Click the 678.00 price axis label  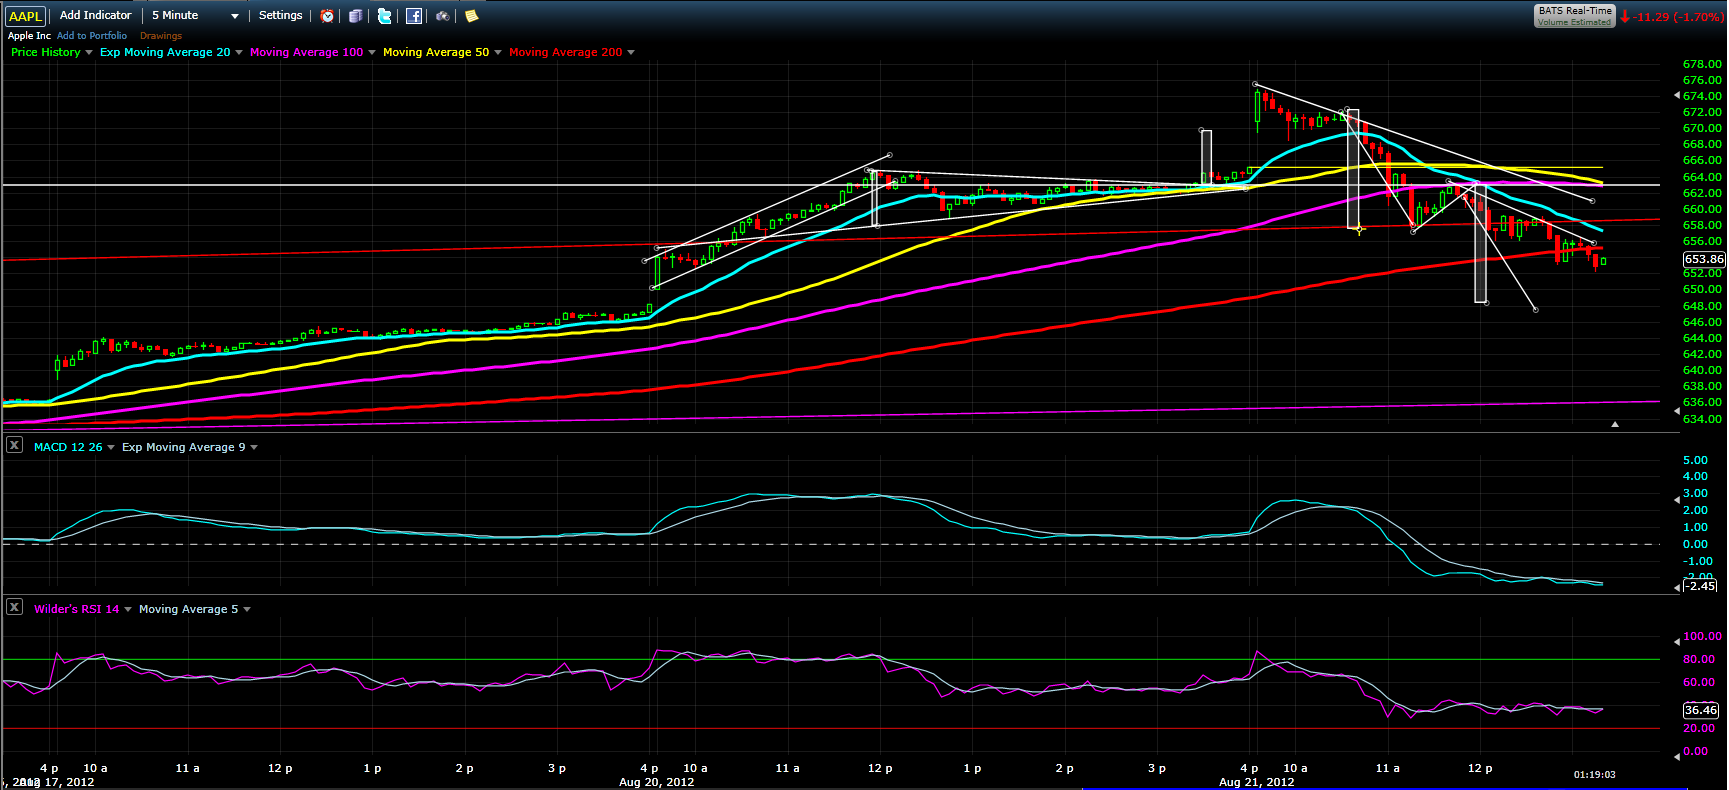1702,64
